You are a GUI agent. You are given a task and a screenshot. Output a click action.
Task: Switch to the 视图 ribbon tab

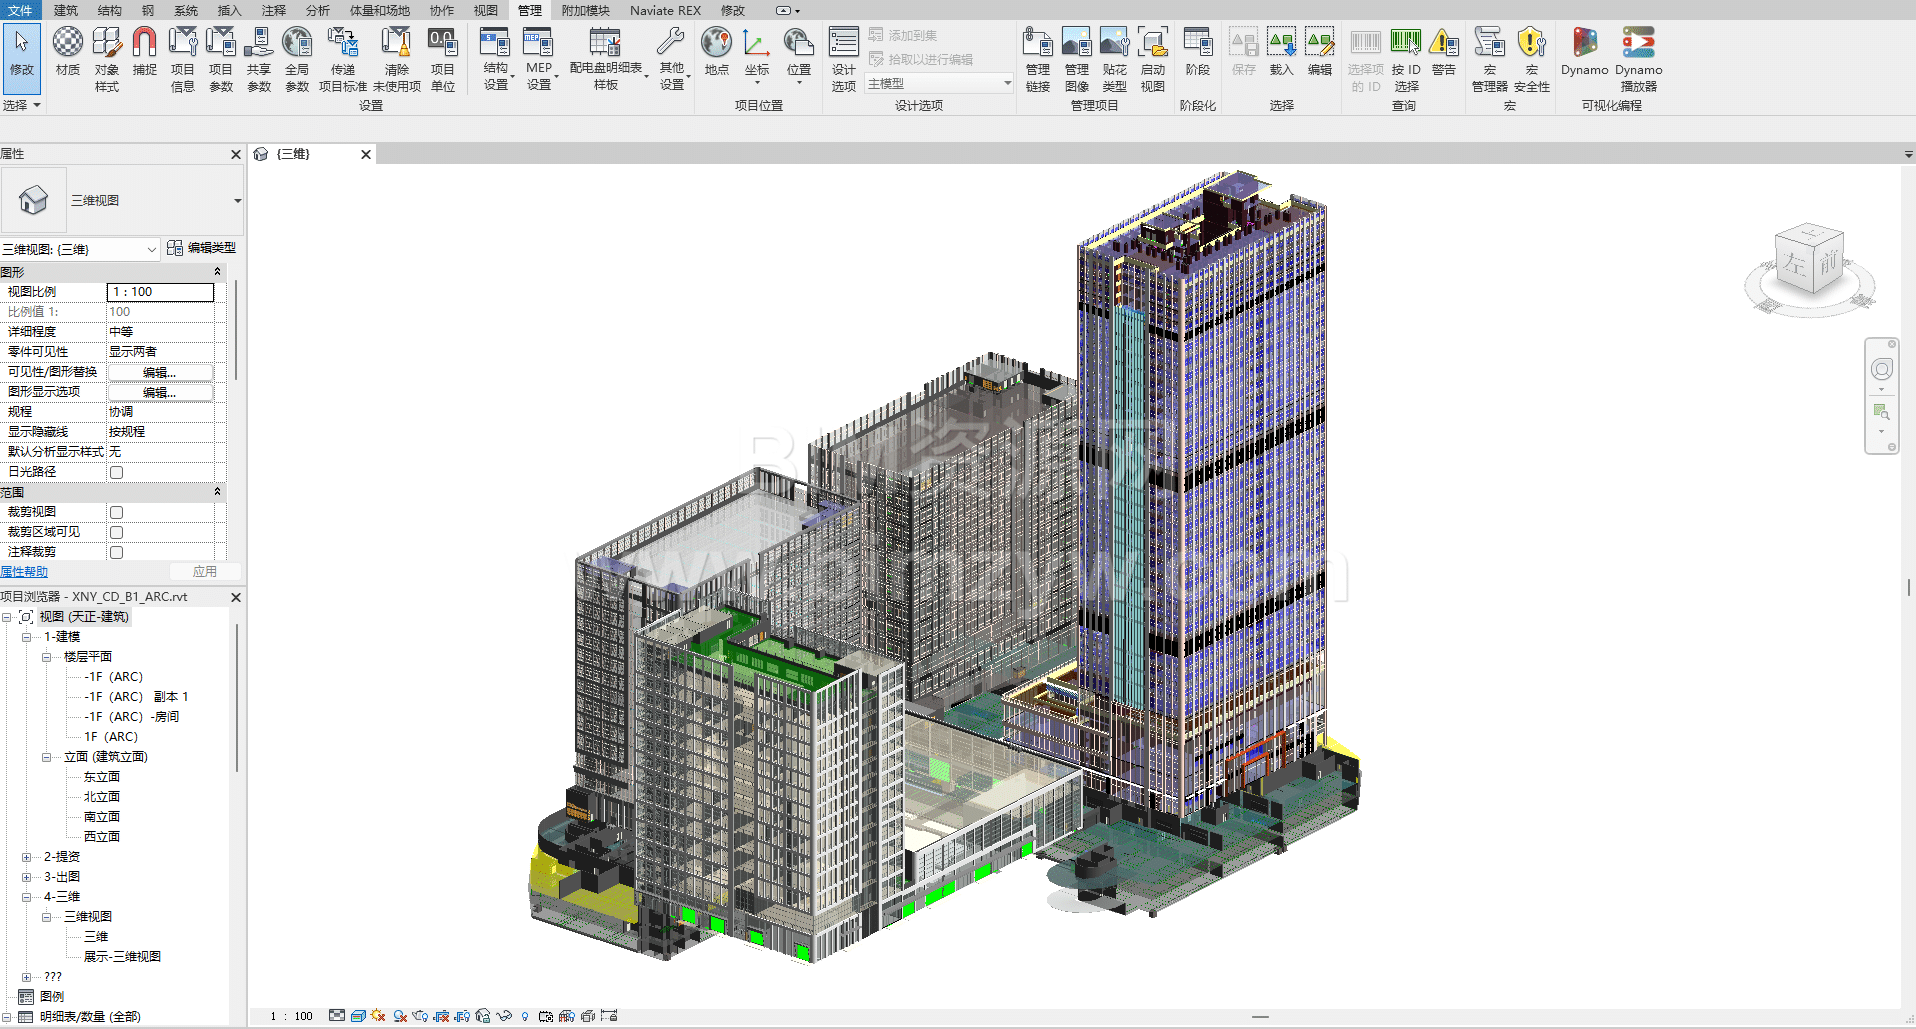tap(485, 10)
